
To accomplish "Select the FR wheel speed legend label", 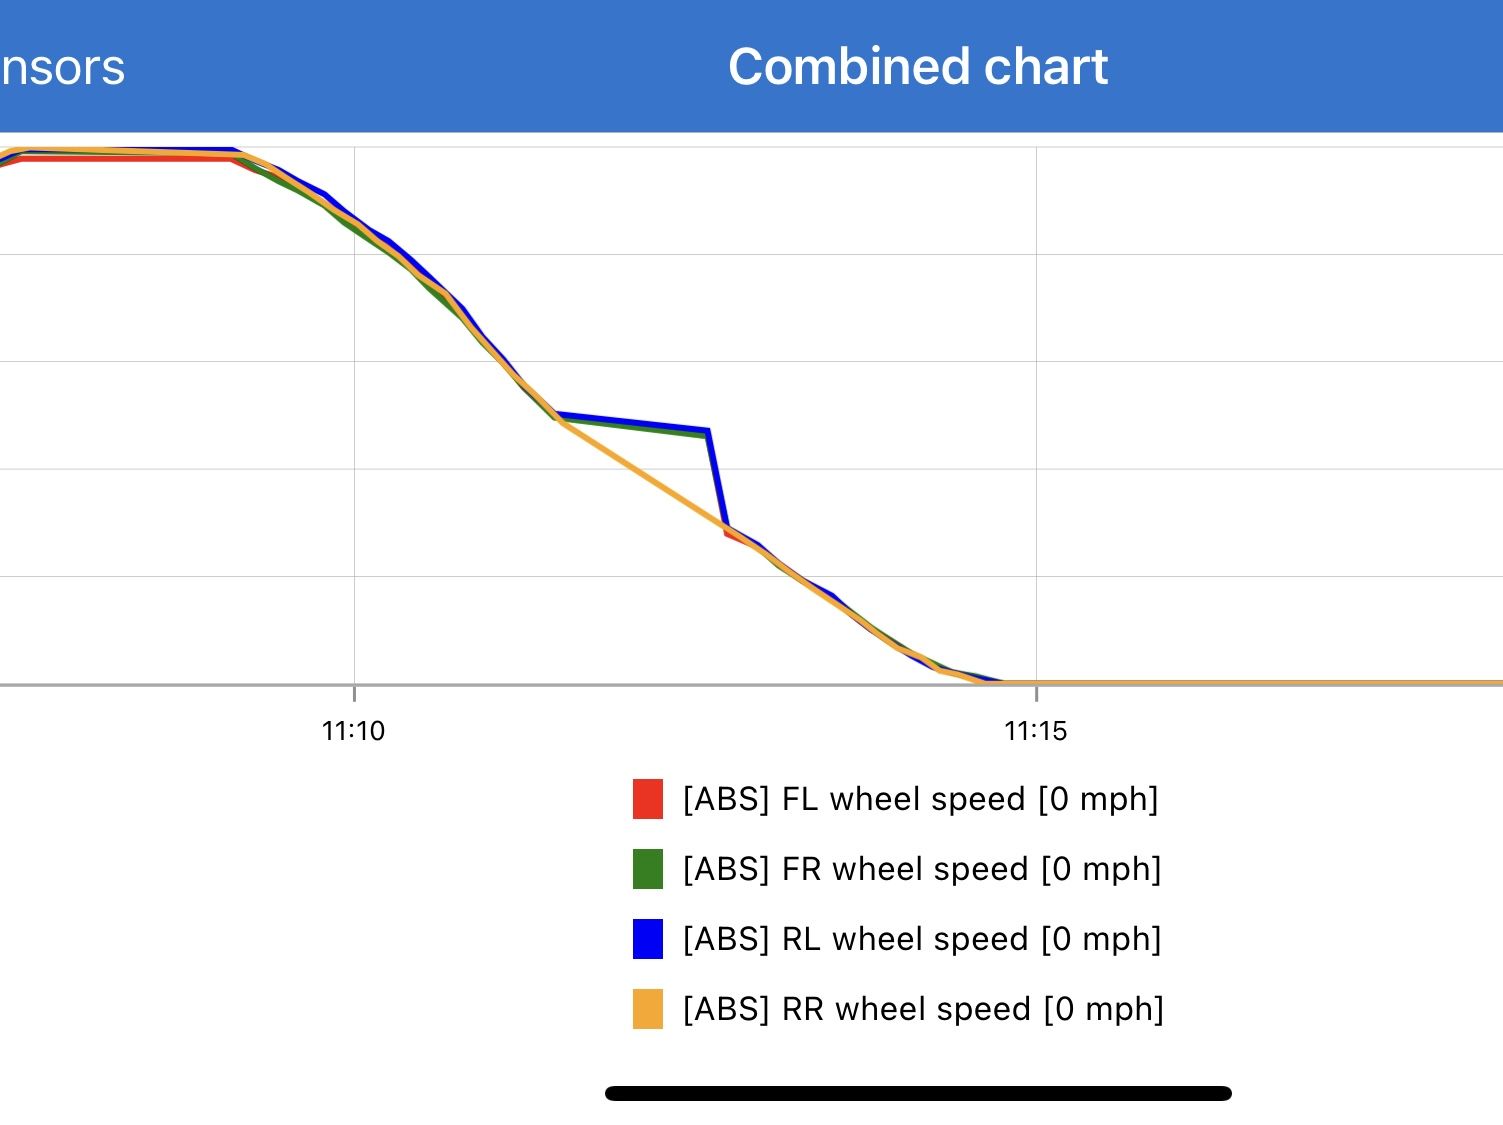I will coord(921,869).
